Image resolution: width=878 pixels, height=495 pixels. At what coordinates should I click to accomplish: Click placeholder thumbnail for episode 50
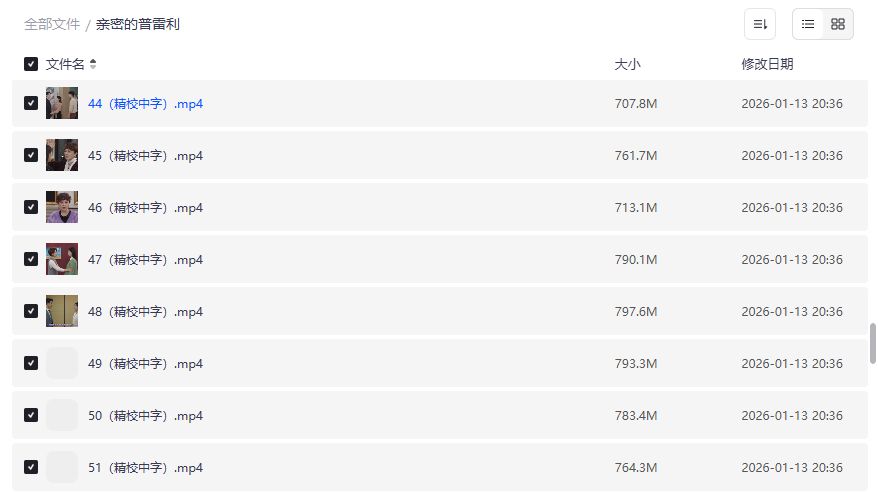click(x=62, y=415)
